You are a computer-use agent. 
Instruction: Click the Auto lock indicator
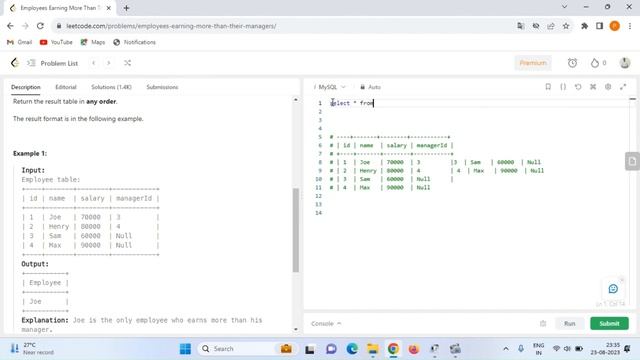click(x=370, y=87)
